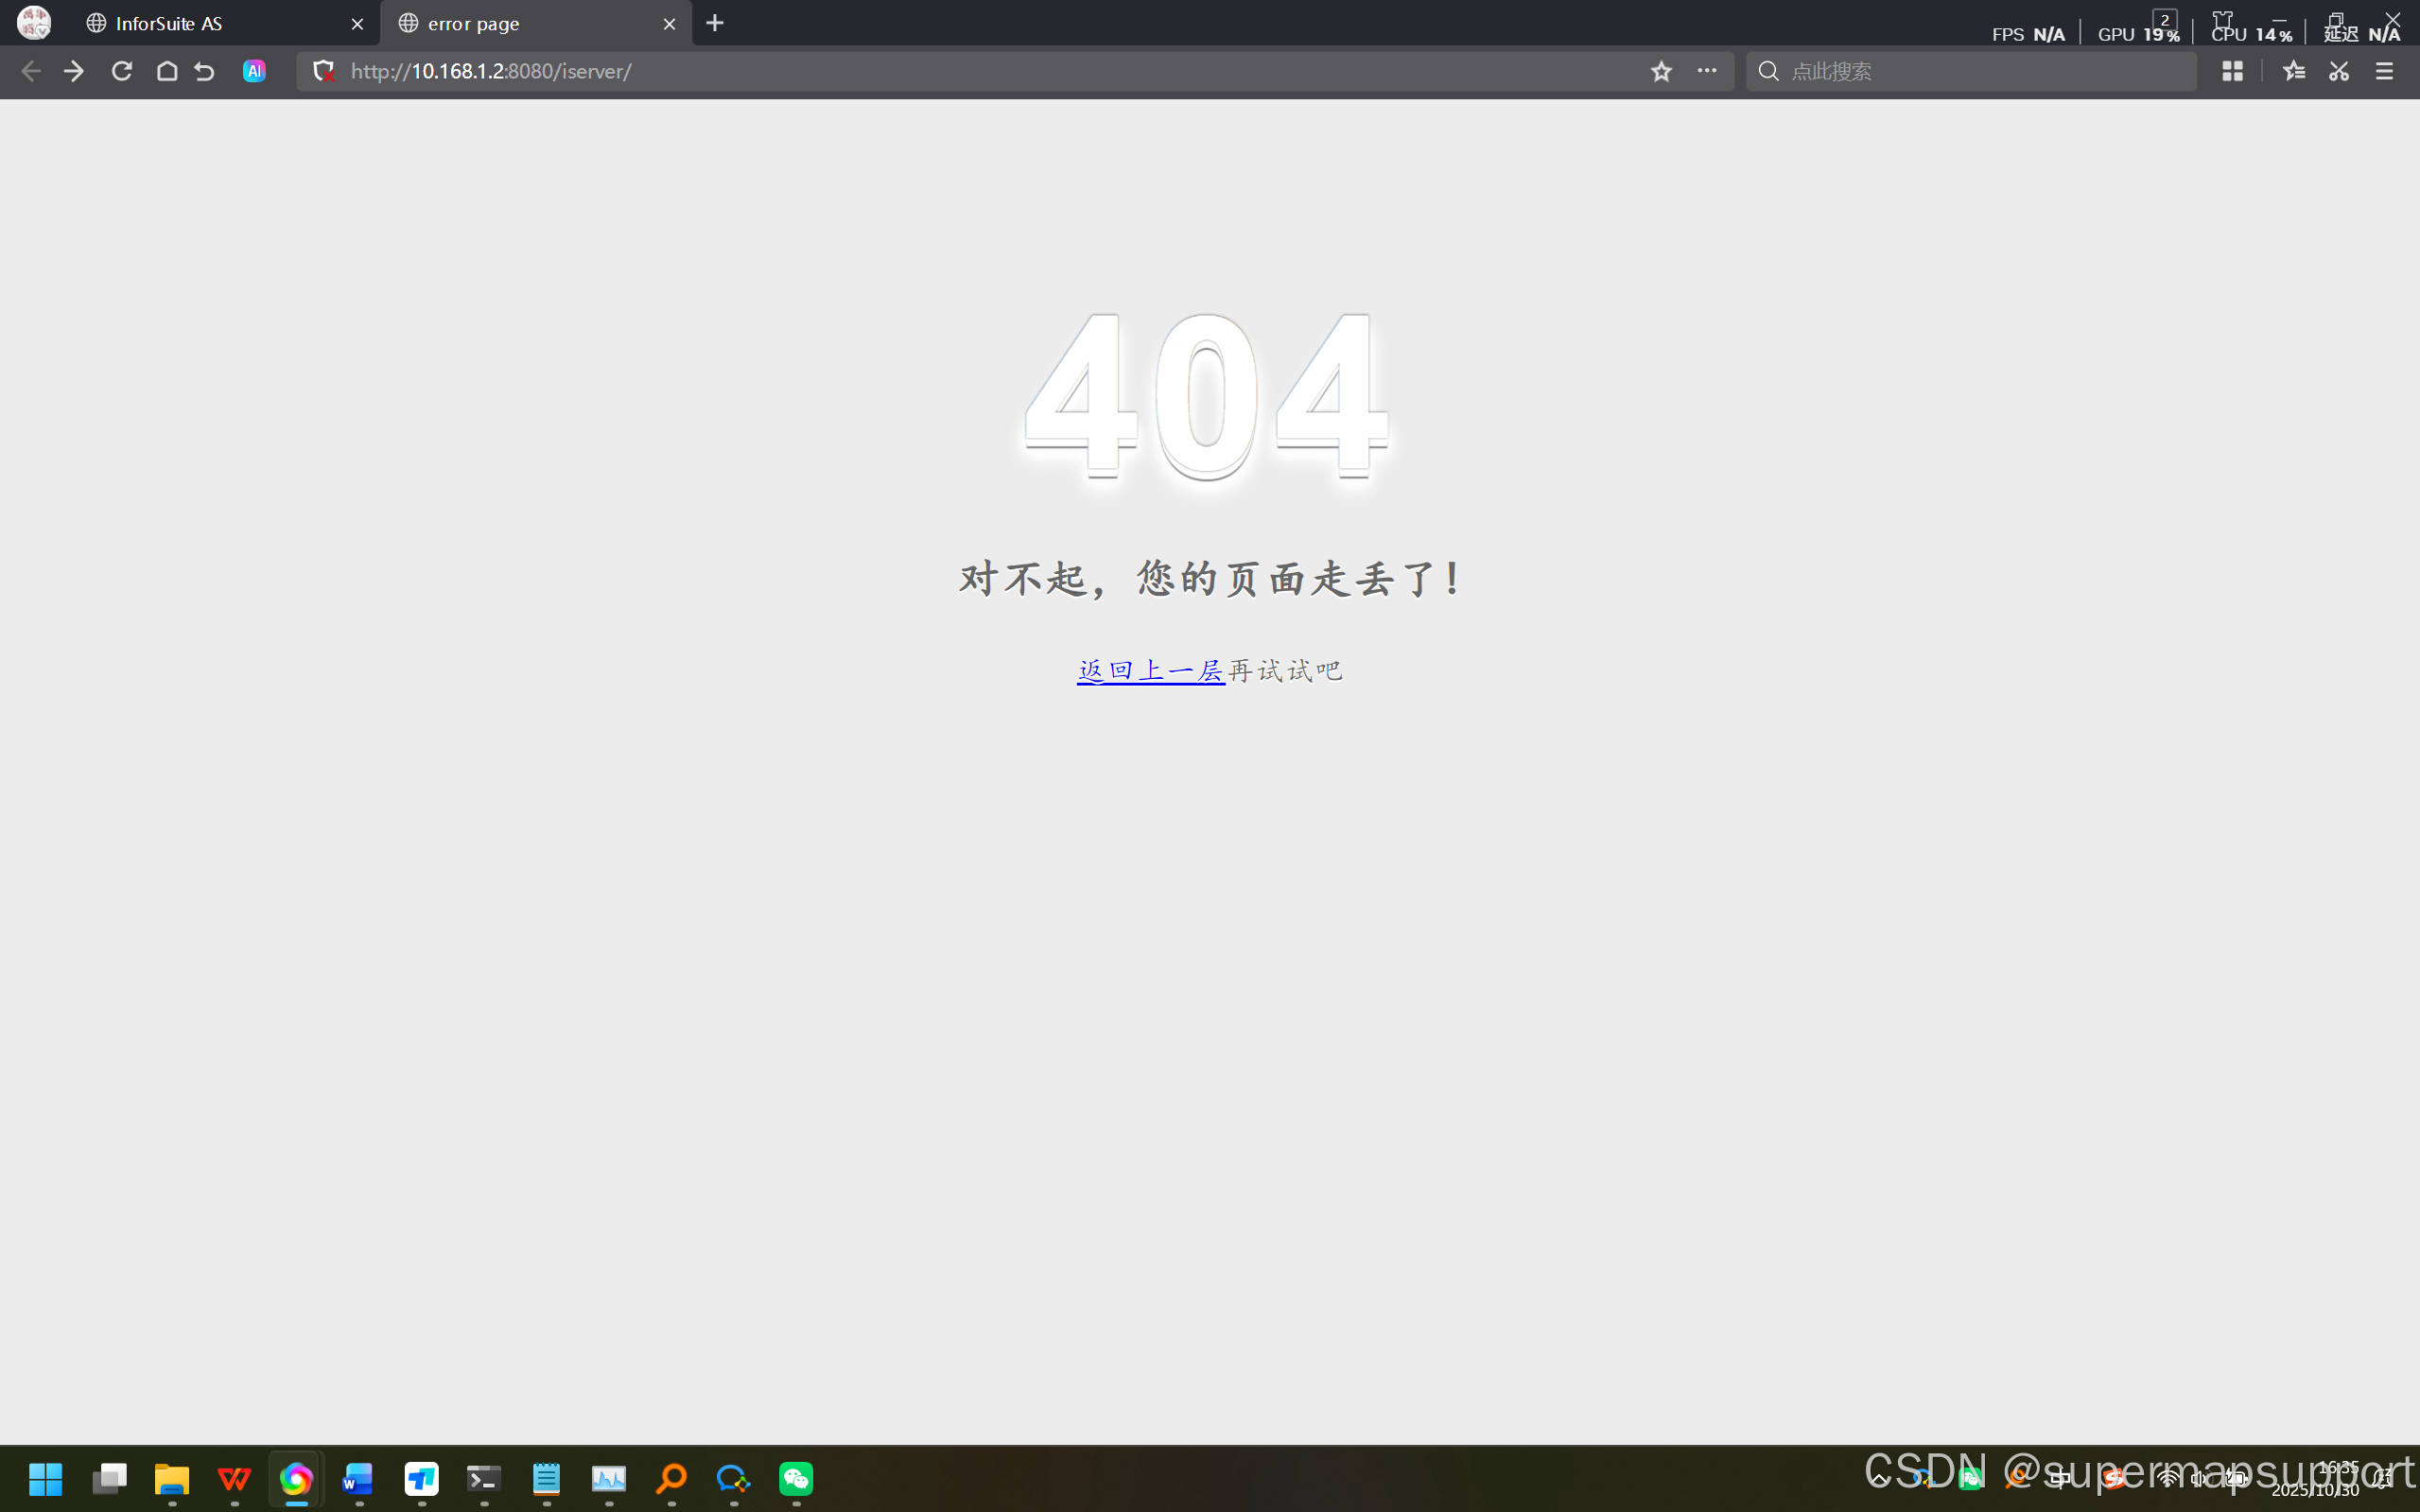Toggle the bookmark star in the address bar
The image size is (2420, 1512).
[1660, 71]
